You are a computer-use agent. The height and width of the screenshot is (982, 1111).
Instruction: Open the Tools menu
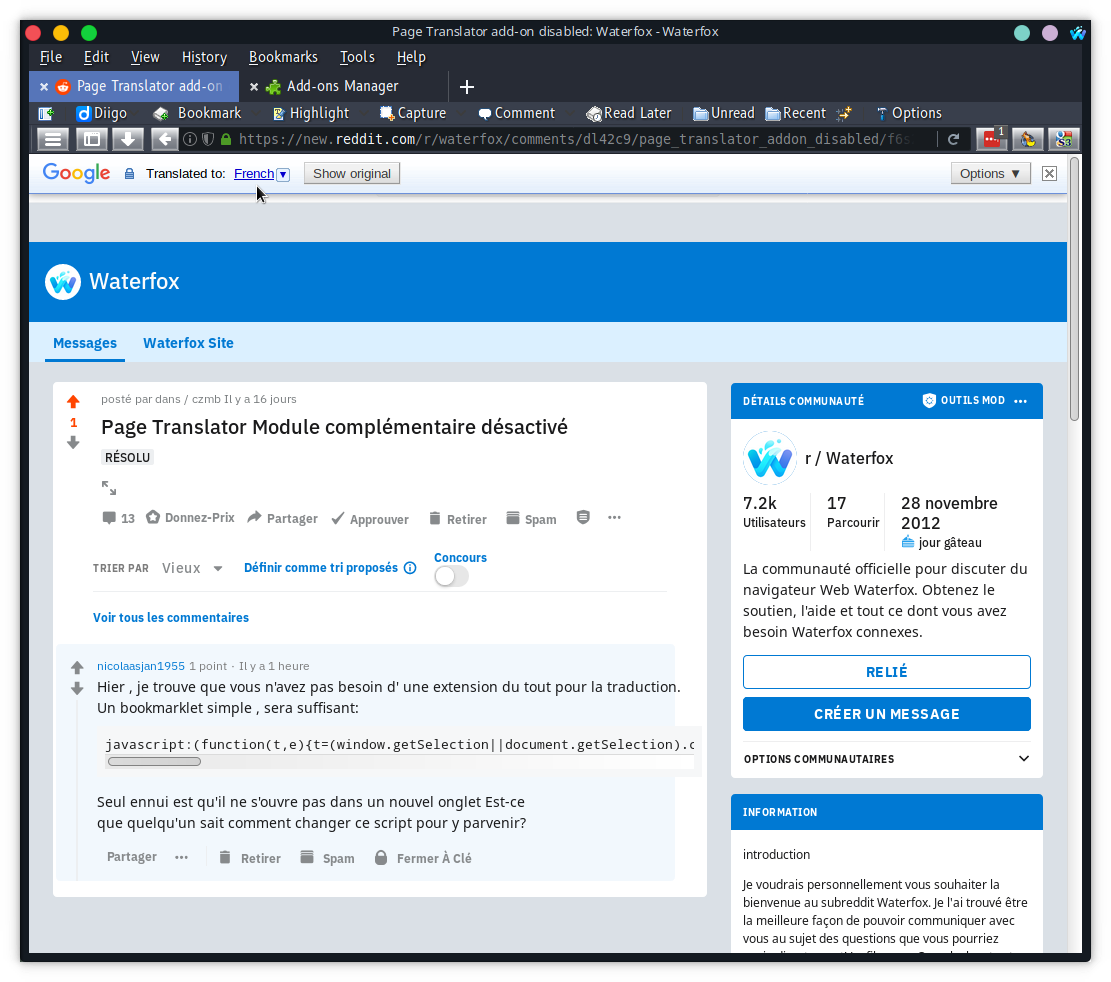pyautogui.click(x=357, y=57)
